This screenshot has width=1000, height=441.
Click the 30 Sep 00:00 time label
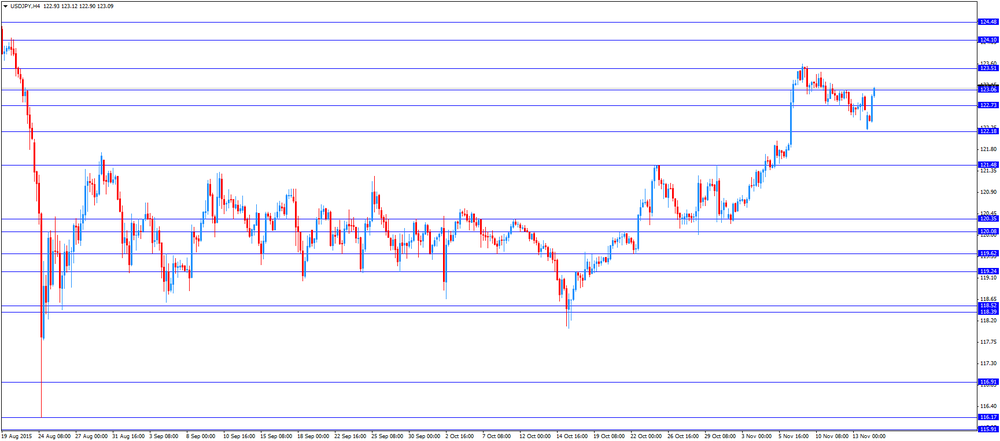coord(424,437)
